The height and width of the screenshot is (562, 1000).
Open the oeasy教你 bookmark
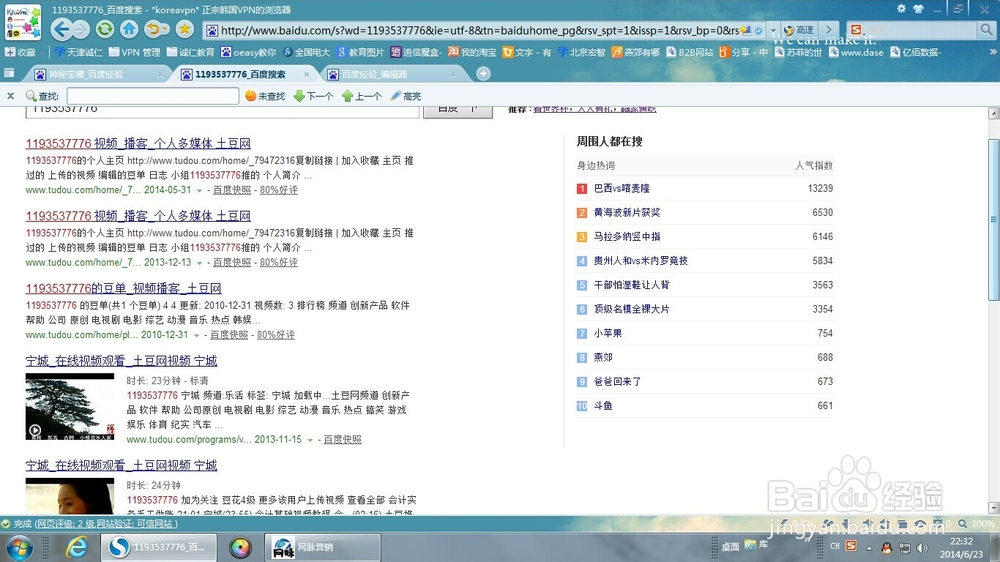pos(249,52)
